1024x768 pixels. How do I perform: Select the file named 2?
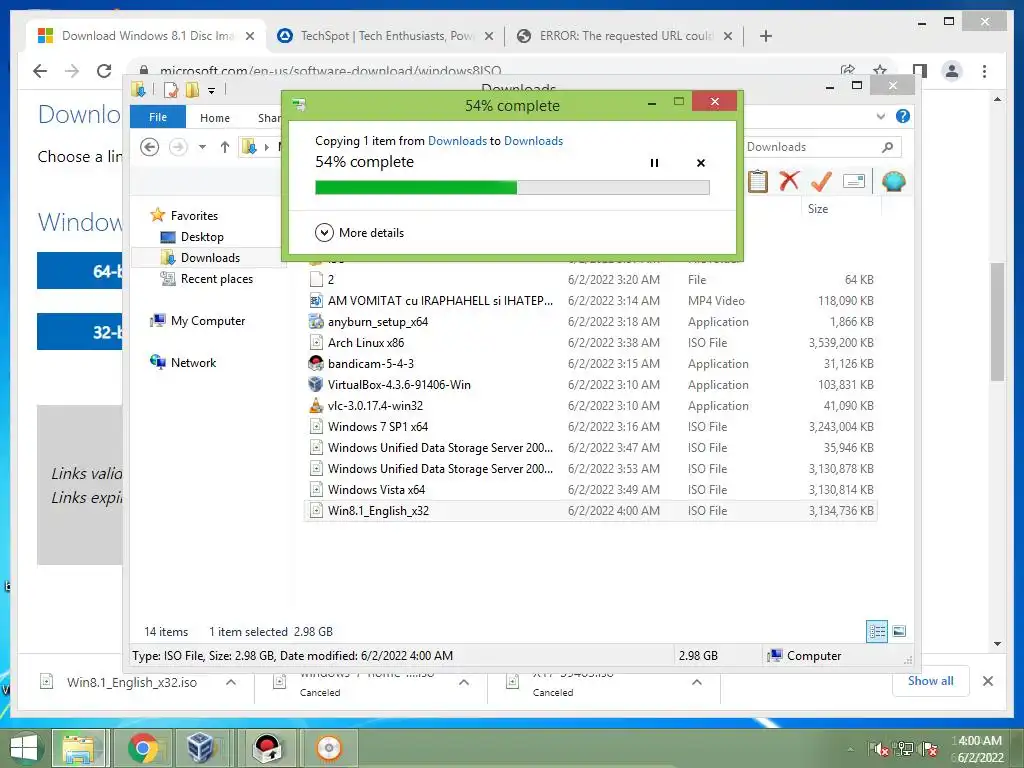[590, 280]
